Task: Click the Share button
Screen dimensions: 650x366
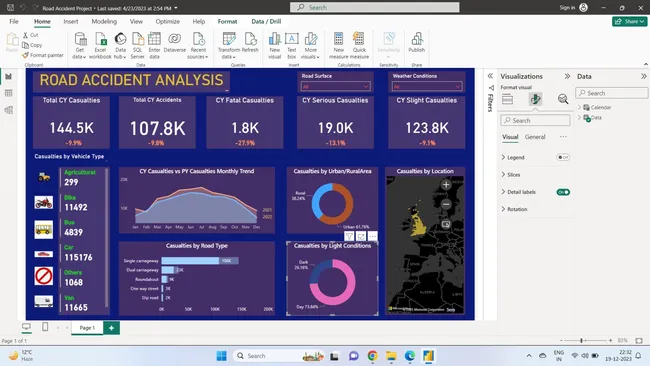Action: point(629,22)
